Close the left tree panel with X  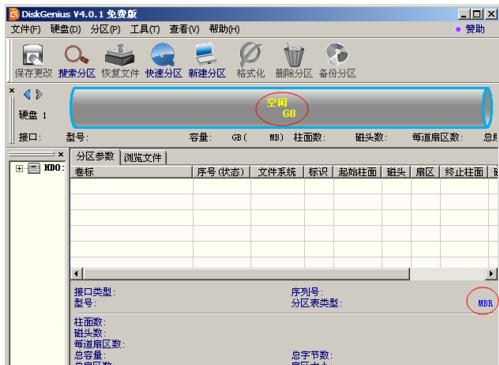pyautogui.click(x=61, y=154)
